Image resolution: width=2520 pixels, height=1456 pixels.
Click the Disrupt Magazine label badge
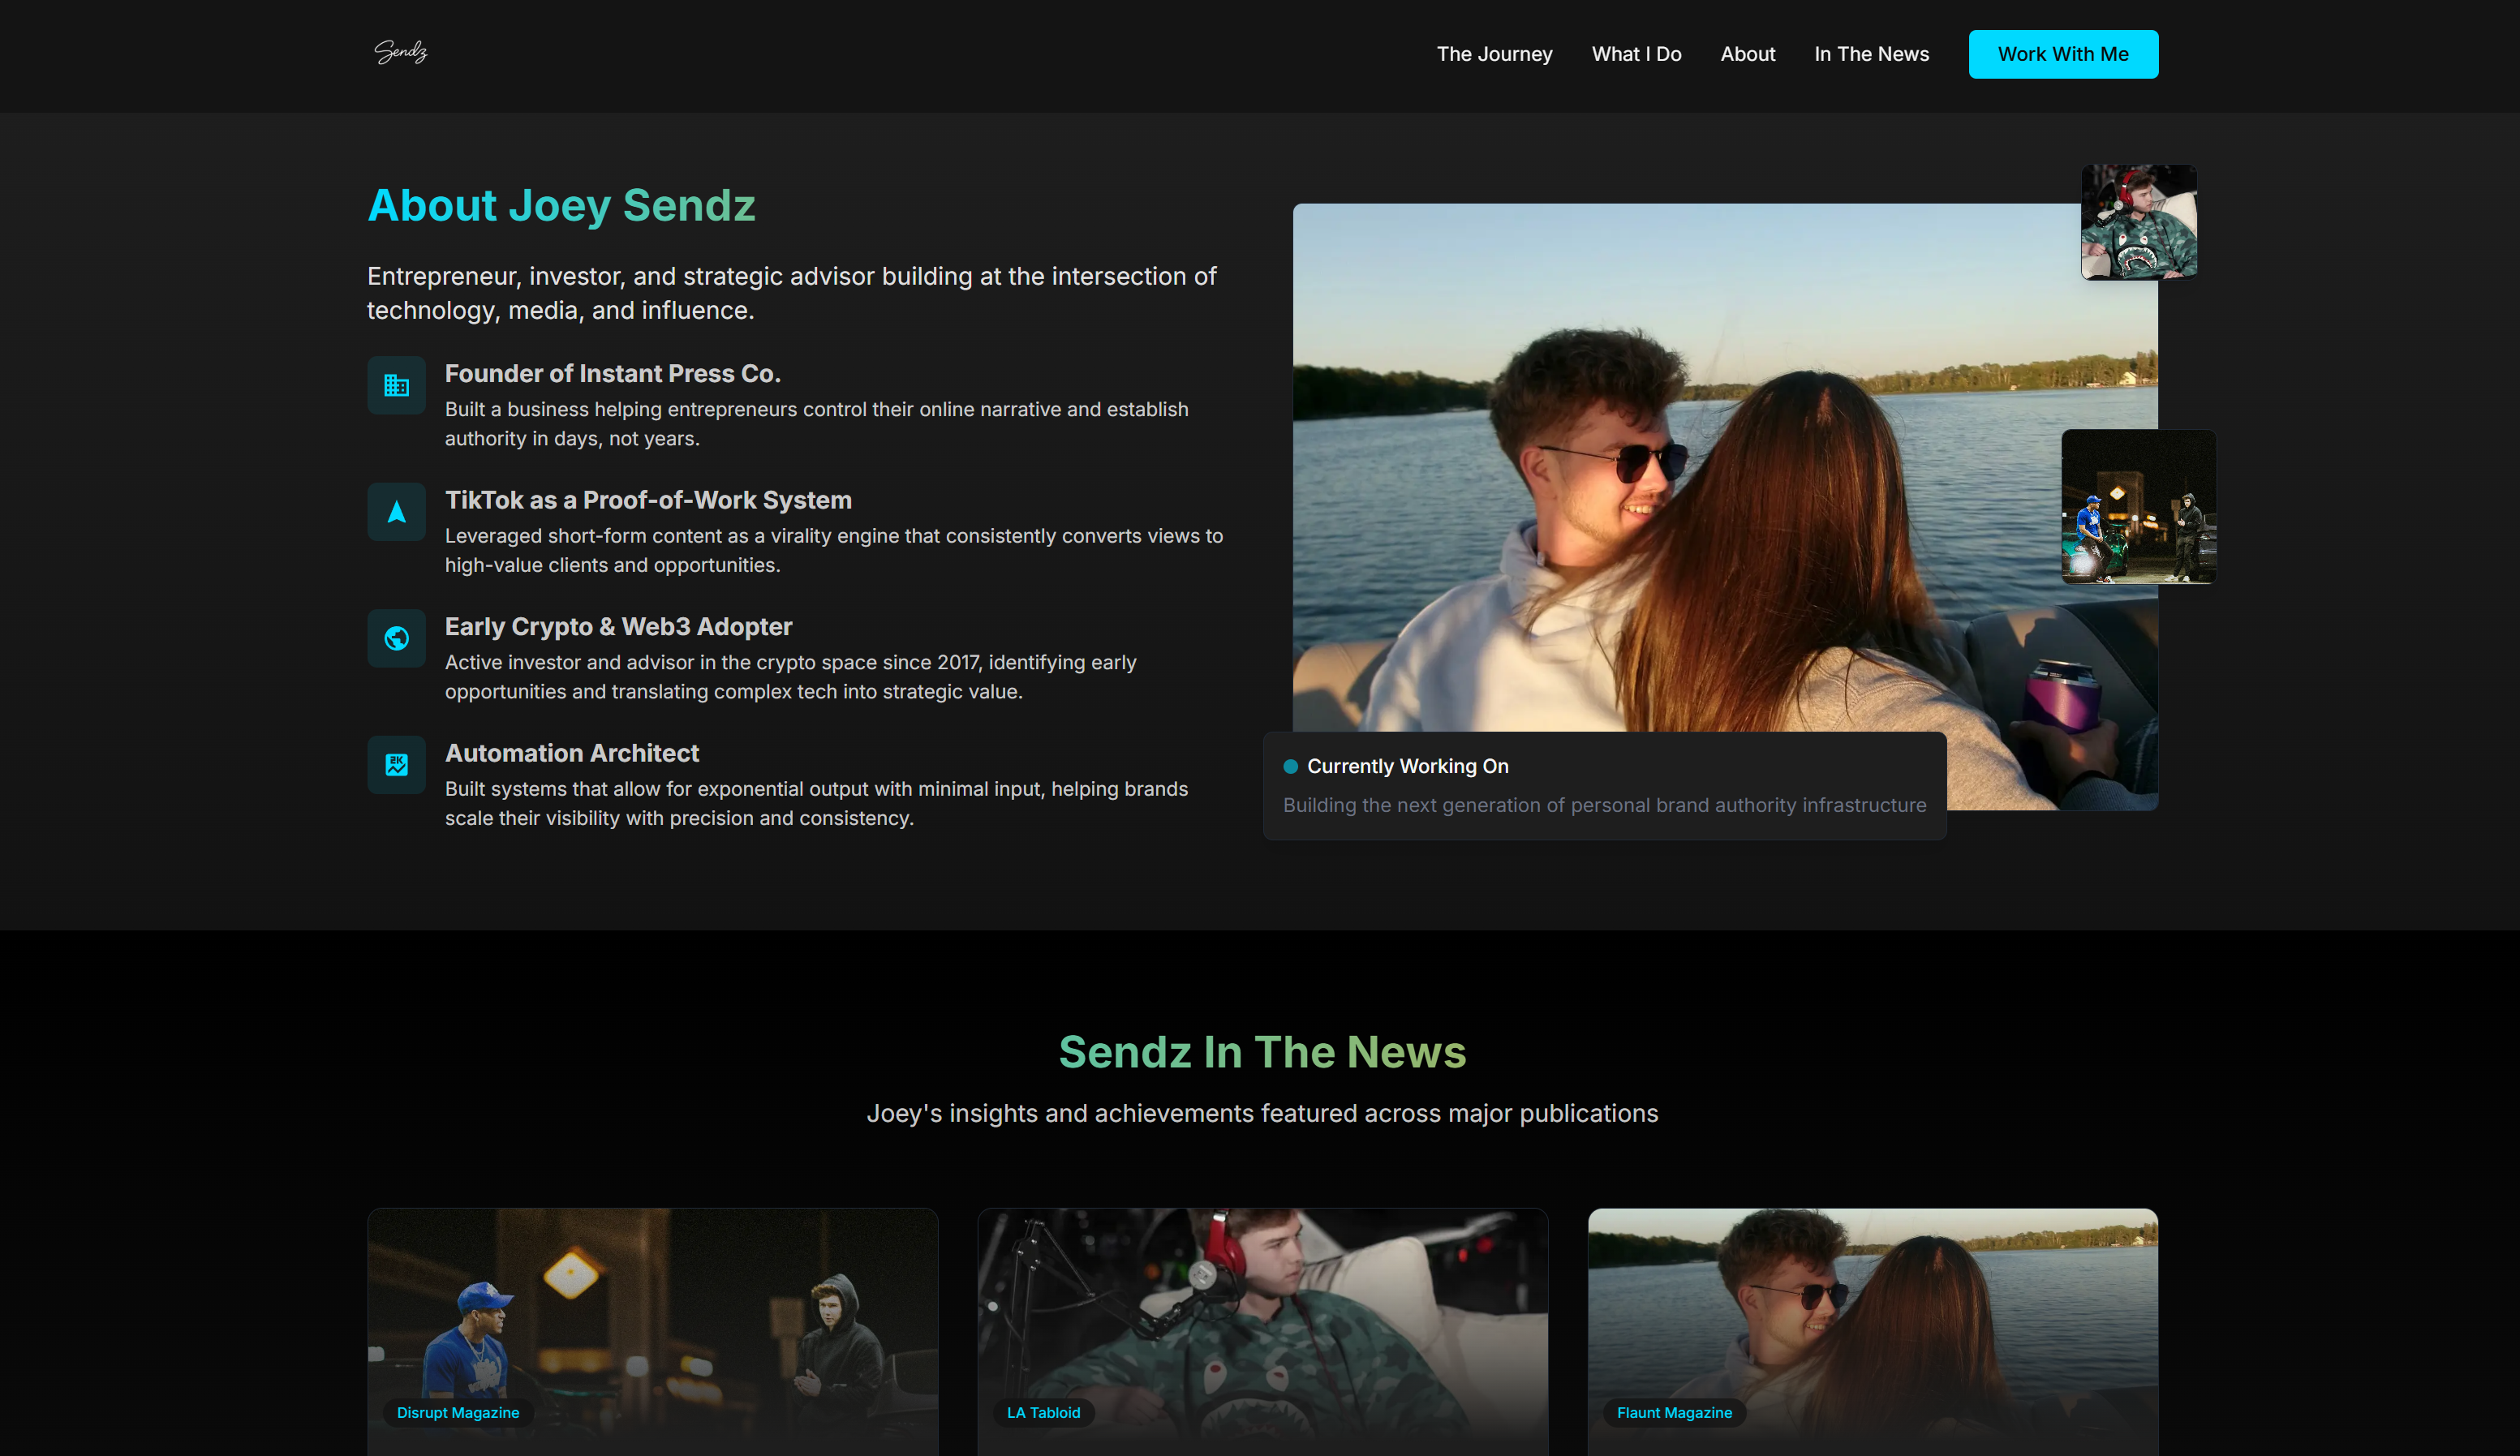pos(458,1413)
